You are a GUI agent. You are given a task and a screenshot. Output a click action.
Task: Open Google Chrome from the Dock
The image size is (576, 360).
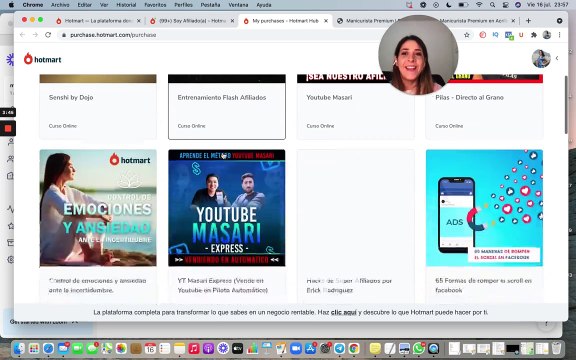pyautogui.click(x=354, y=348)
